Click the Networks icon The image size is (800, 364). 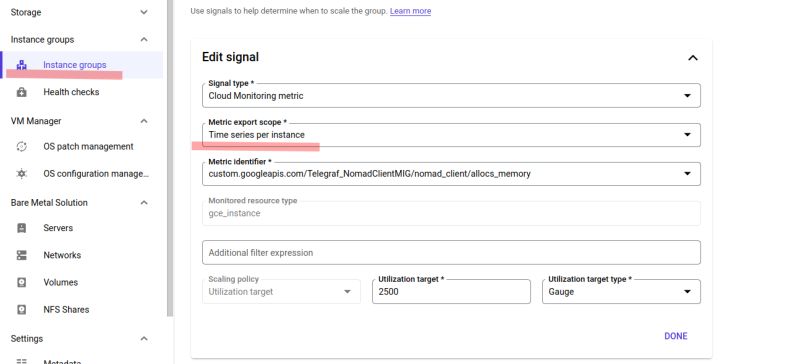pyautogui.click(x=21, y=255)
